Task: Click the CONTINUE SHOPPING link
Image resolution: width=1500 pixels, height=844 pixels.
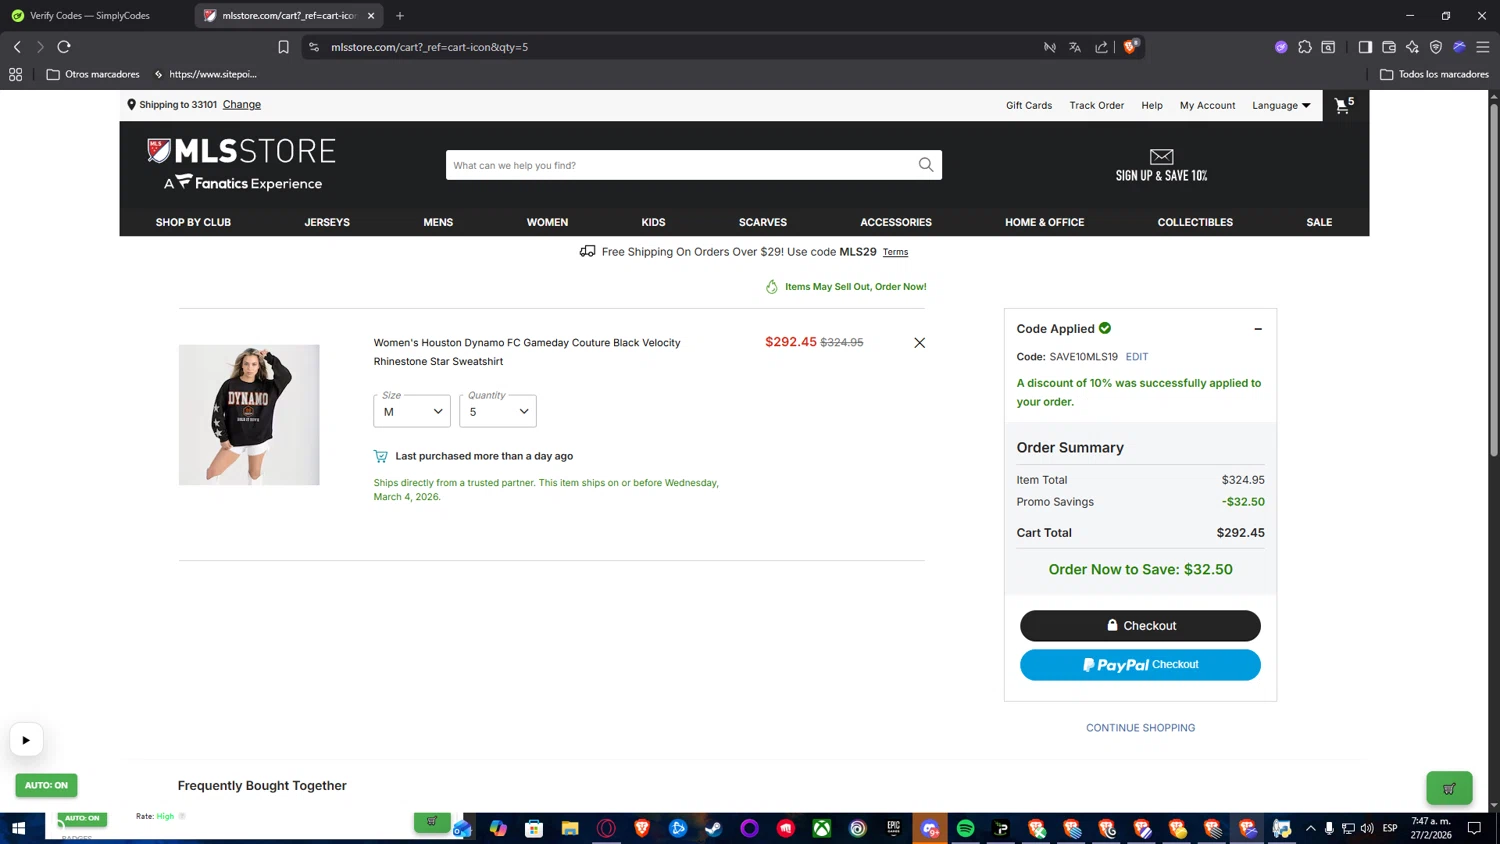Action: (x=1140, y=728)
